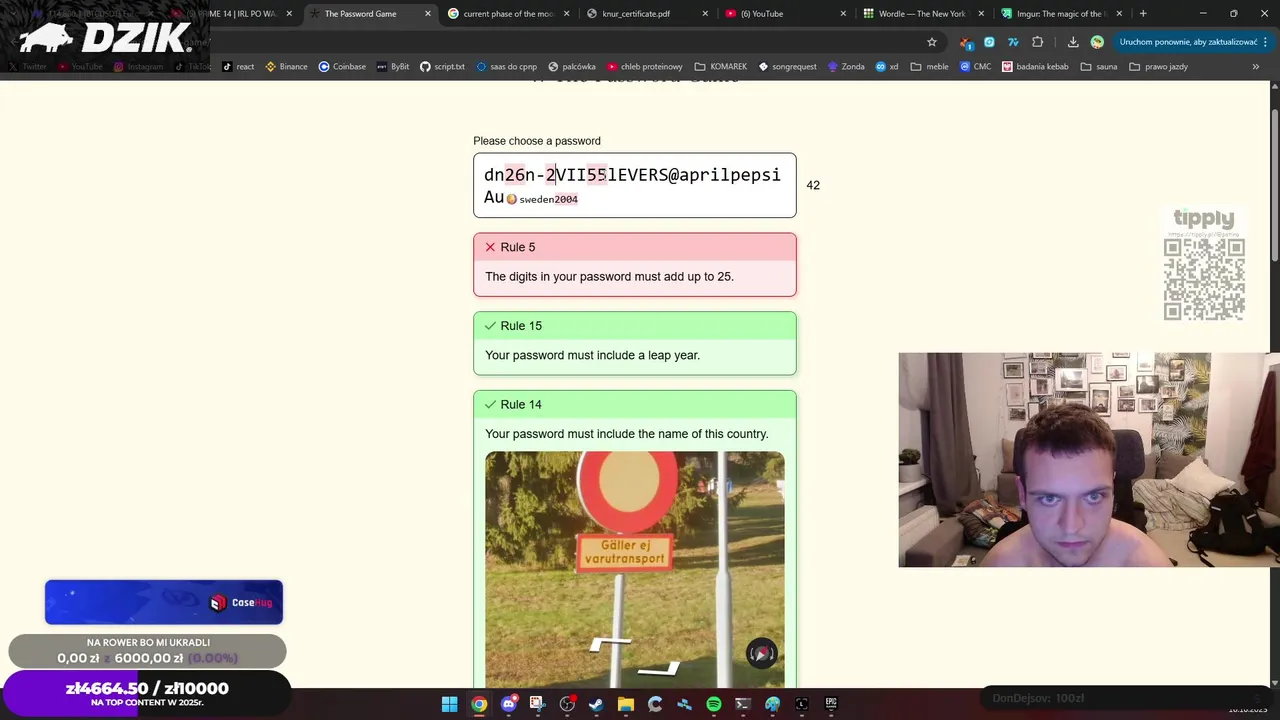Open the Snipping Tool taskbar icon

point(537,704)
